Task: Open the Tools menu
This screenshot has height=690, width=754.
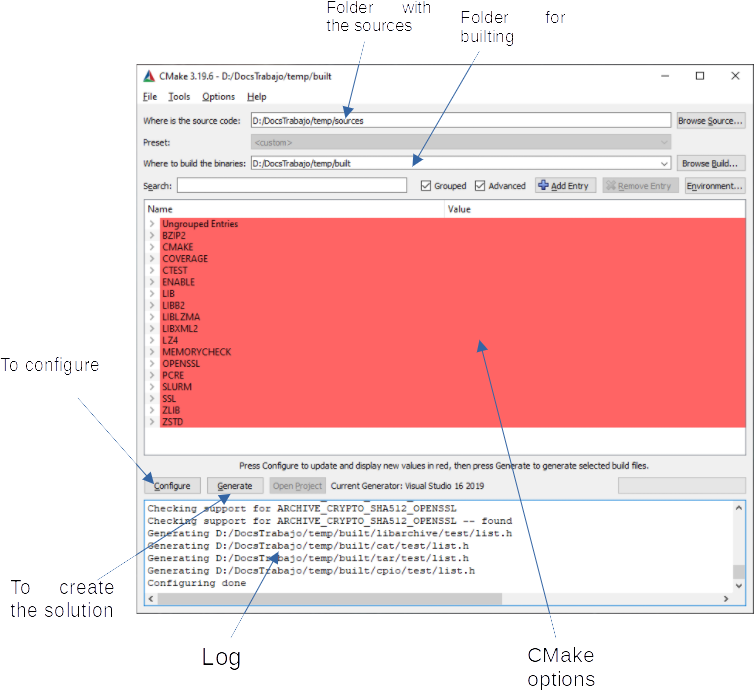Action: [x=179, y=97]
